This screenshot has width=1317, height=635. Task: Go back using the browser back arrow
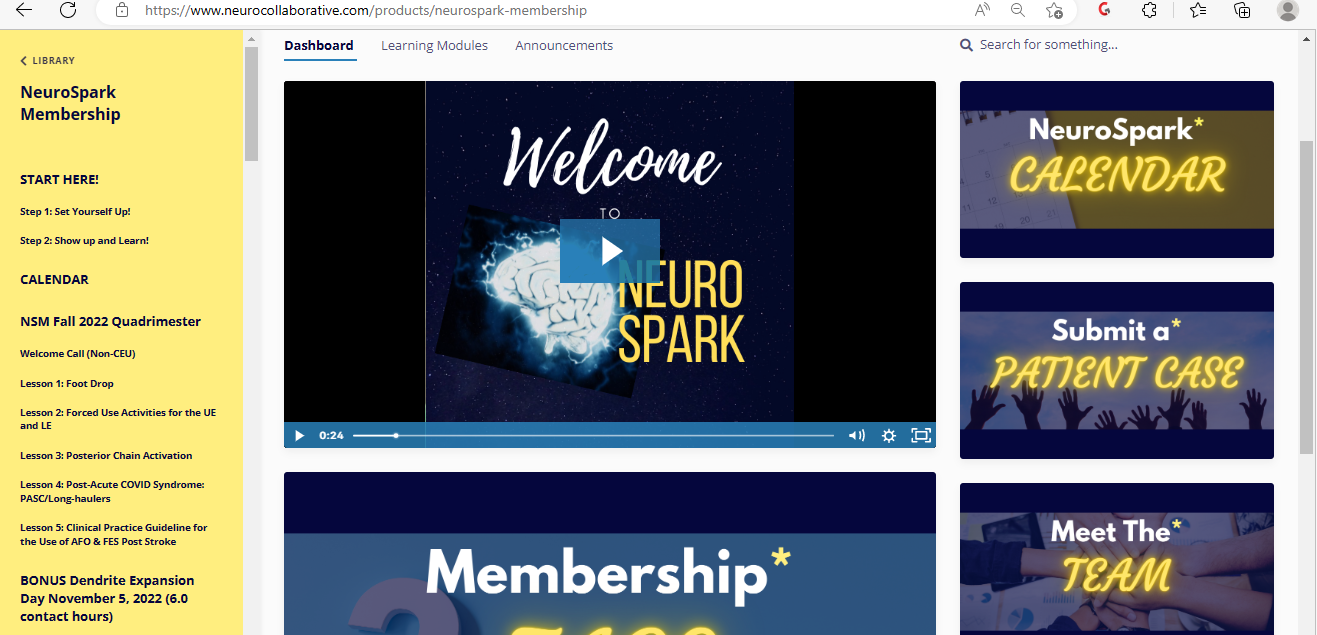click(x=23, y=10)
